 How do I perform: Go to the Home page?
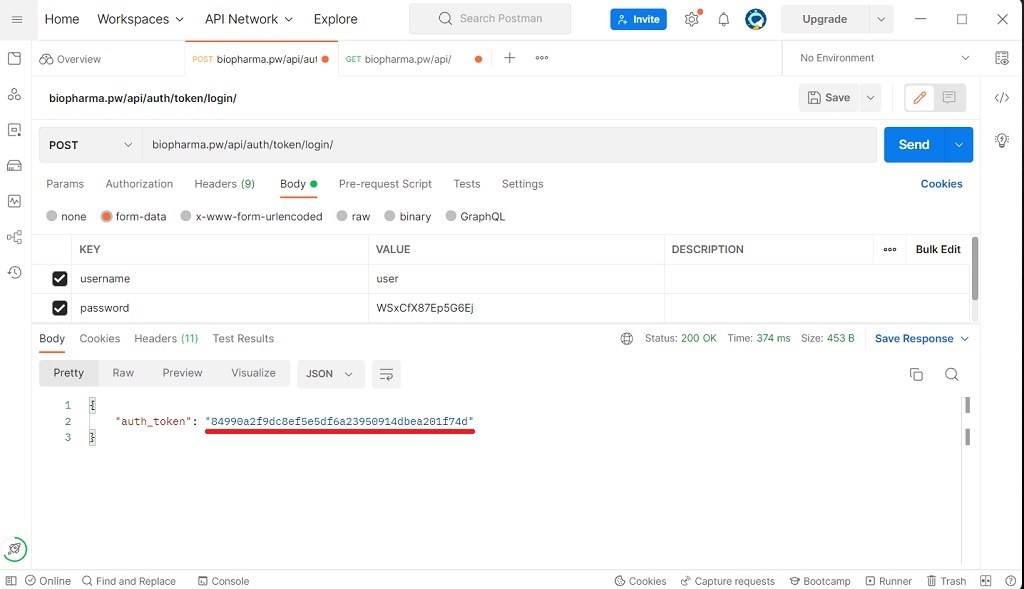click(62, 20)
